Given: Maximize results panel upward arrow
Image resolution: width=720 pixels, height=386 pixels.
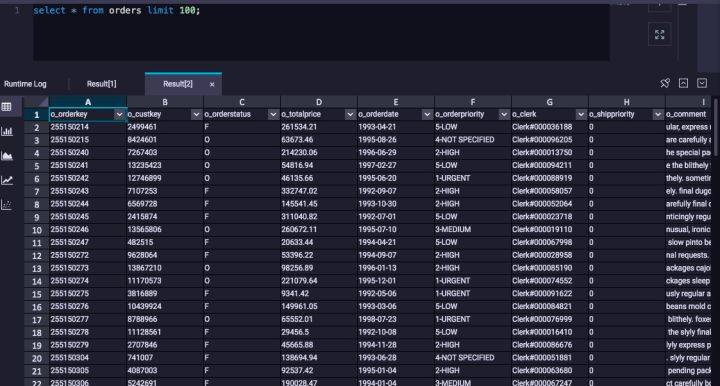Looking at the screenshot, I should coord(683,83).
